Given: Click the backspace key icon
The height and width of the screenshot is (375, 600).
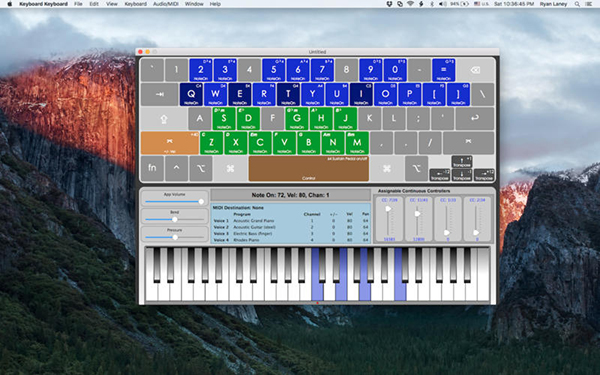Looking at the screenshot, I should (x=475, y=70).
